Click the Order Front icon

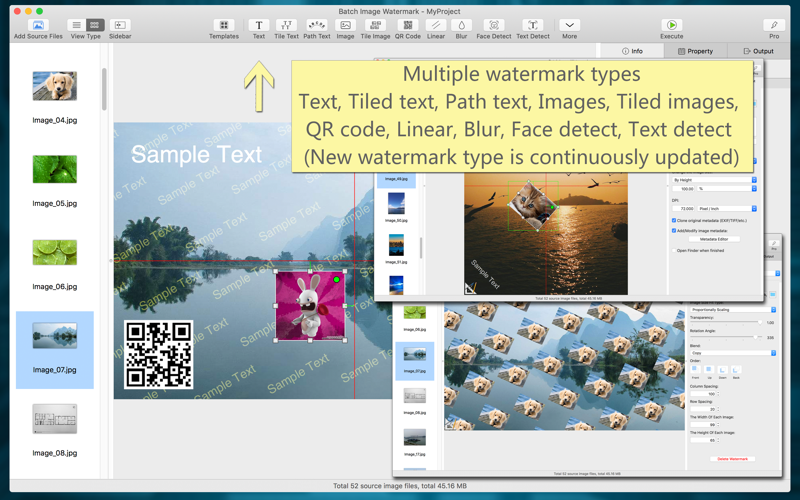click(695, 369)
